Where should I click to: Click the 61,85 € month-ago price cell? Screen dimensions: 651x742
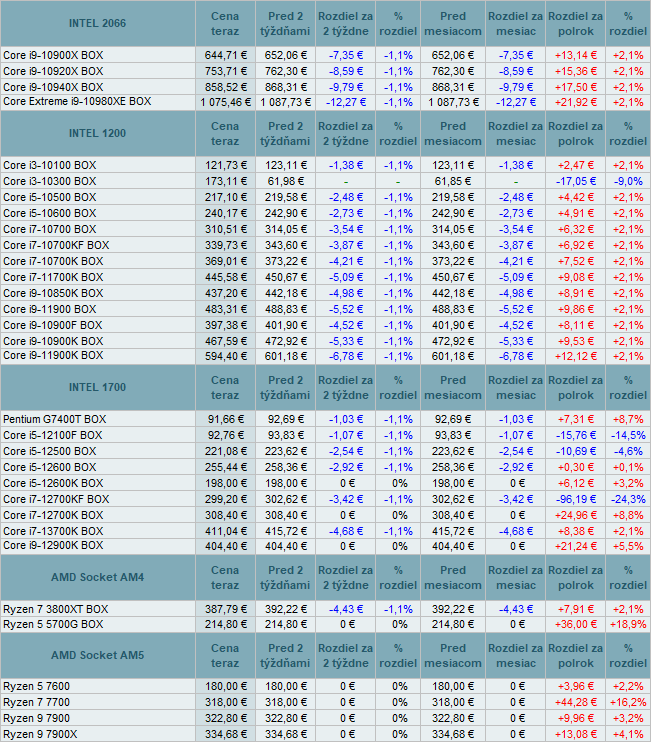click(x=453, y=182)
